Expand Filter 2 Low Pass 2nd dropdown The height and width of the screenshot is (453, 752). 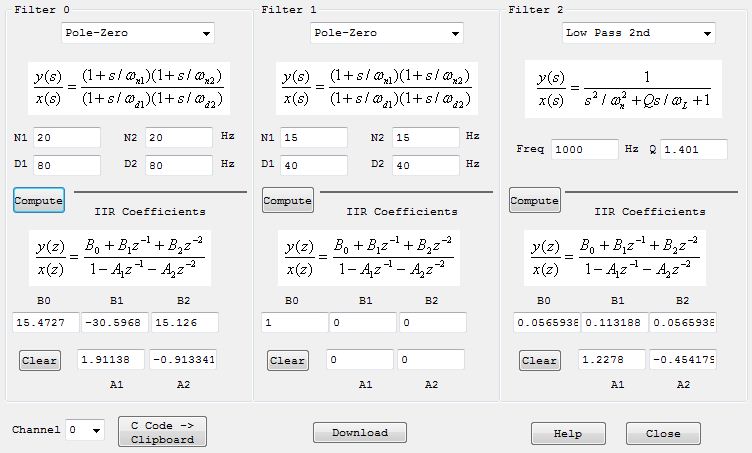pyautogui.click(x=638, y=33)
